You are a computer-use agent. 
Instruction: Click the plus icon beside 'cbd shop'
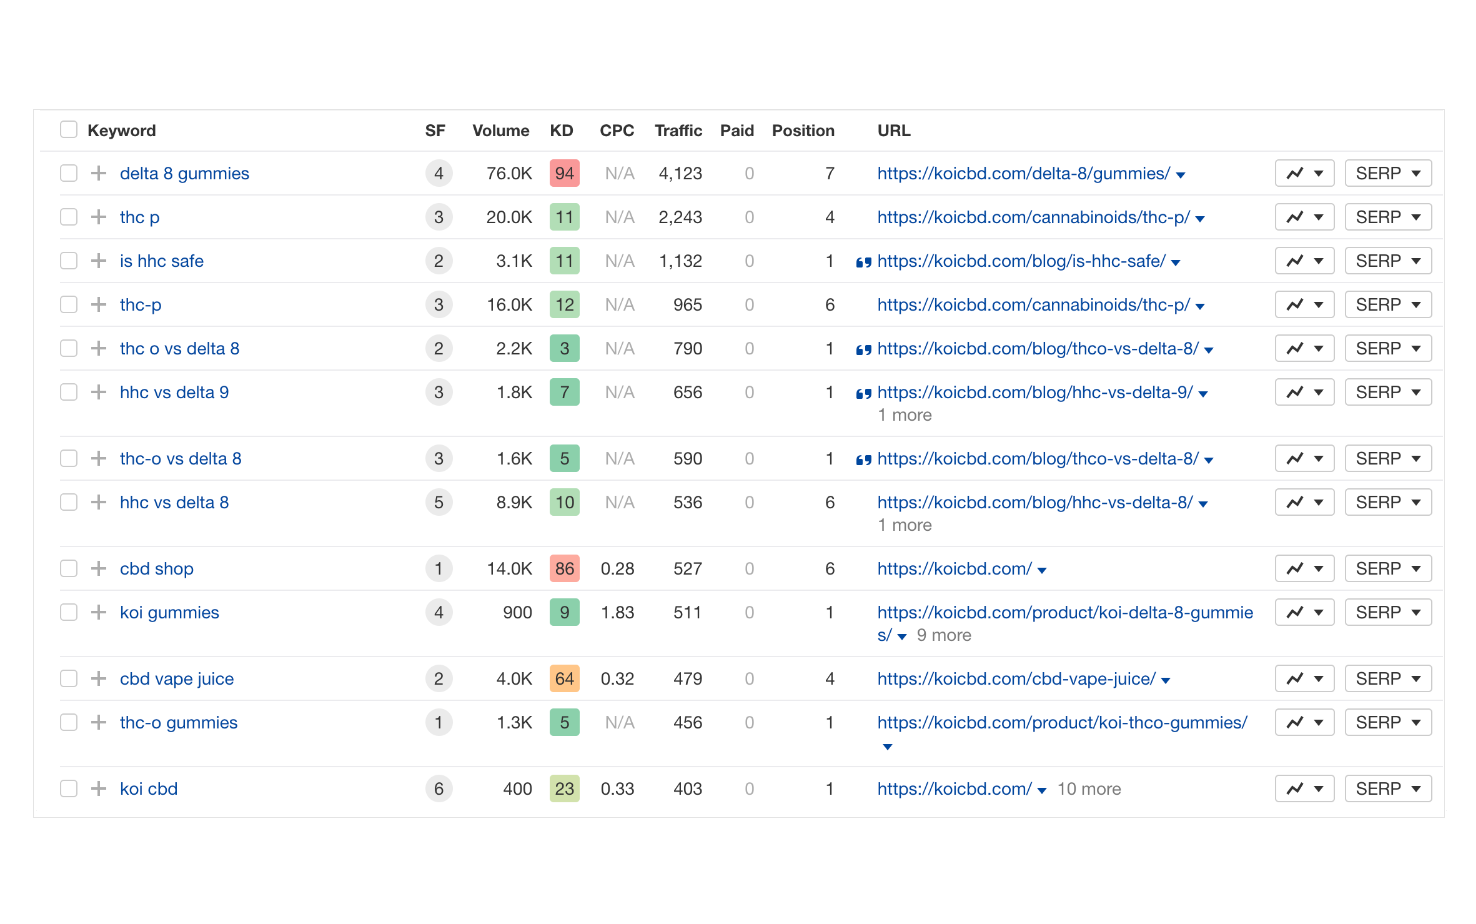click(x=98, y=569)
